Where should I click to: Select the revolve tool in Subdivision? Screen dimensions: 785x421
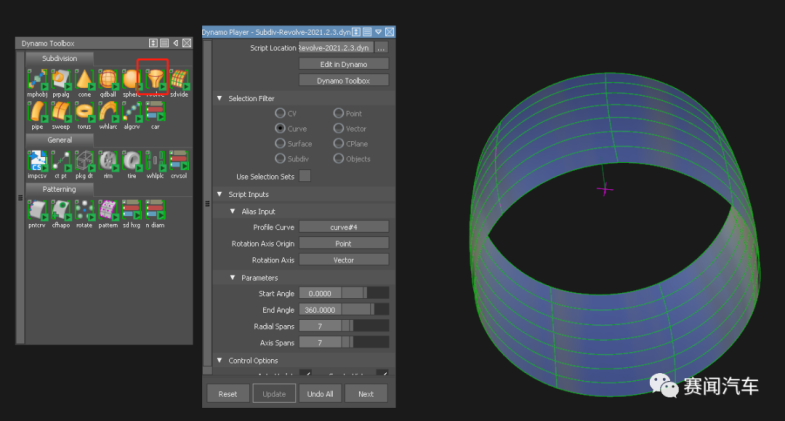click(x=154, y=78)
